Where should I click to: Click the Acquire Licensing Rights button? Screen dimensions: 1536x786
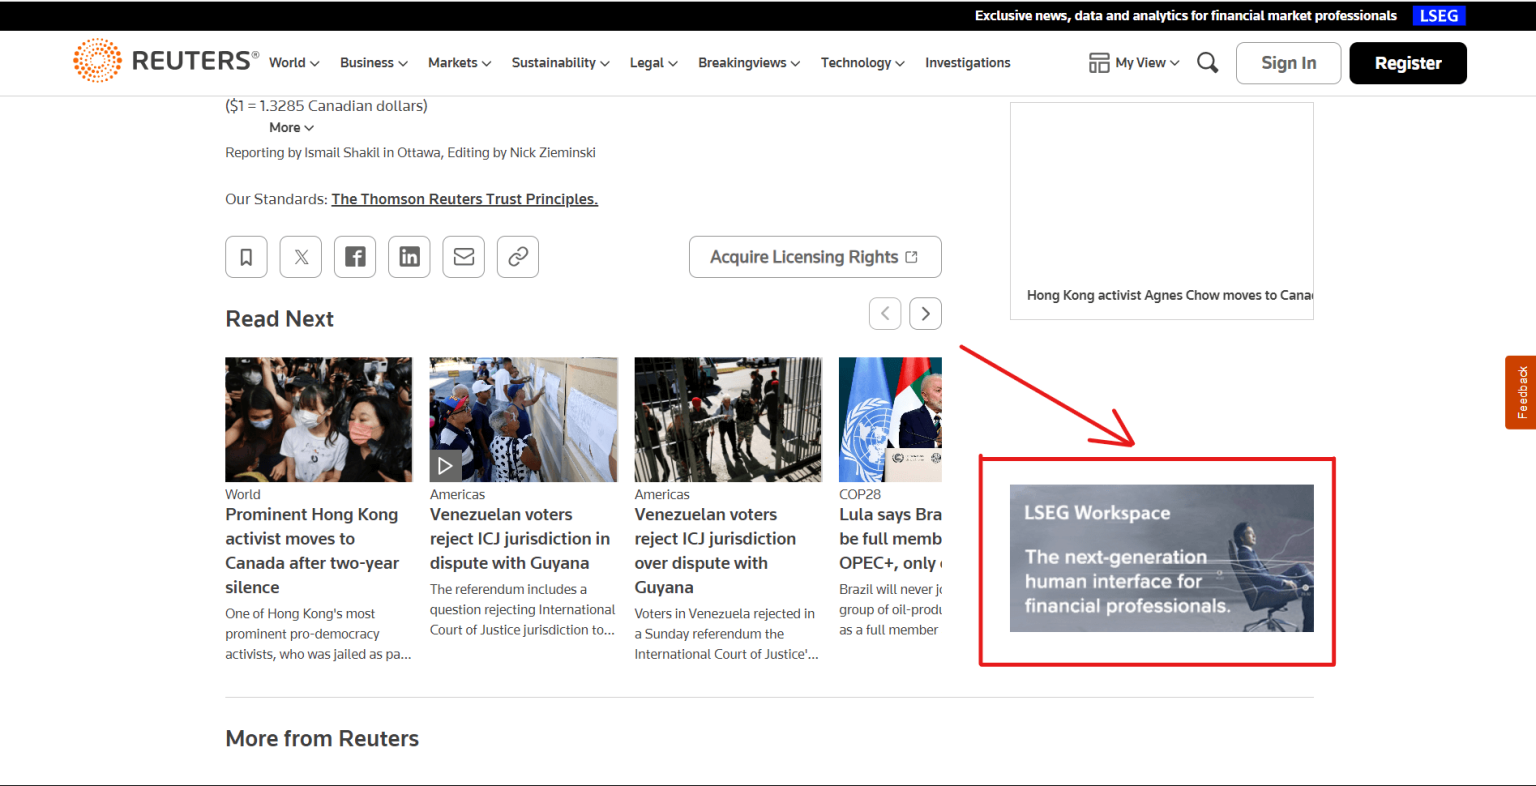[x=814, y=257]
